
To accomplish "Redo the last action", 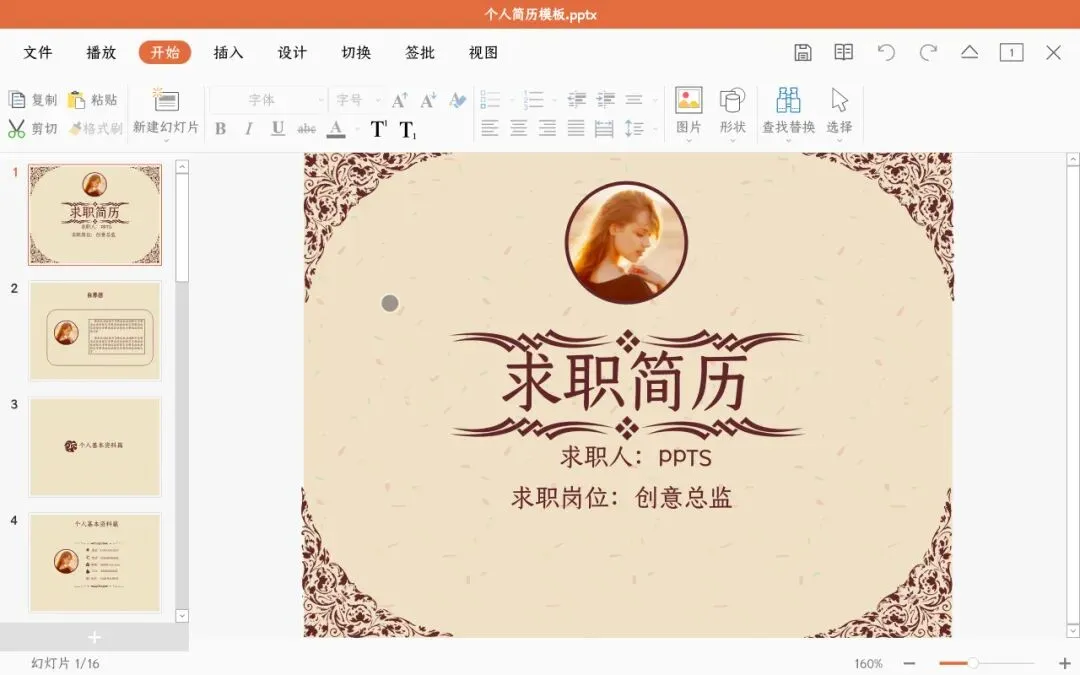I will point(928,52).
